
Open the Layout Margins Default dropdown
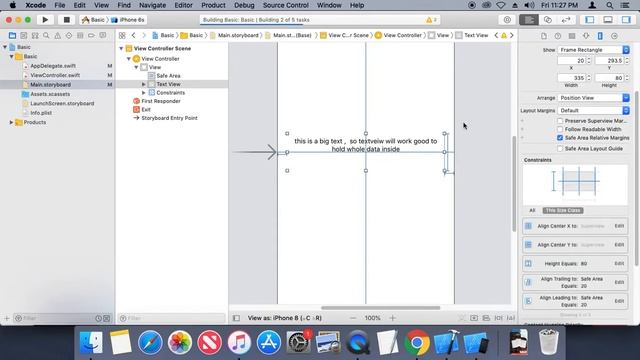click(593, 111)
